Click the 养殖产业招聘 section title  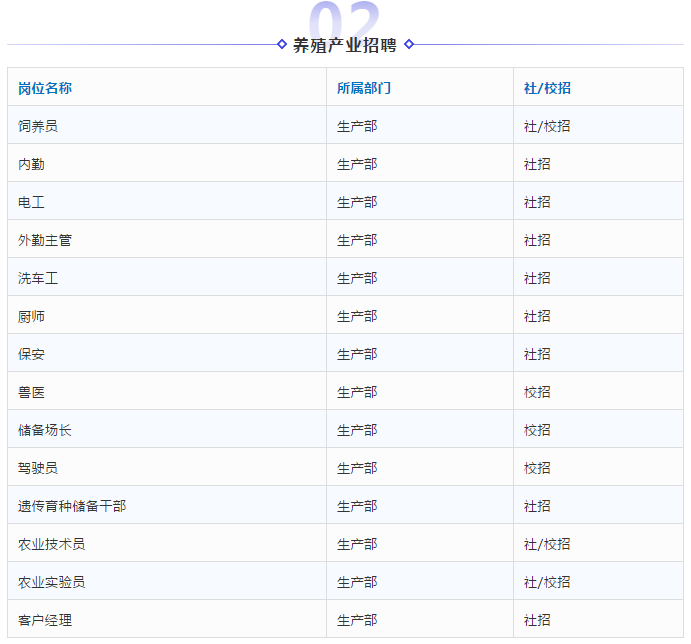345,45
